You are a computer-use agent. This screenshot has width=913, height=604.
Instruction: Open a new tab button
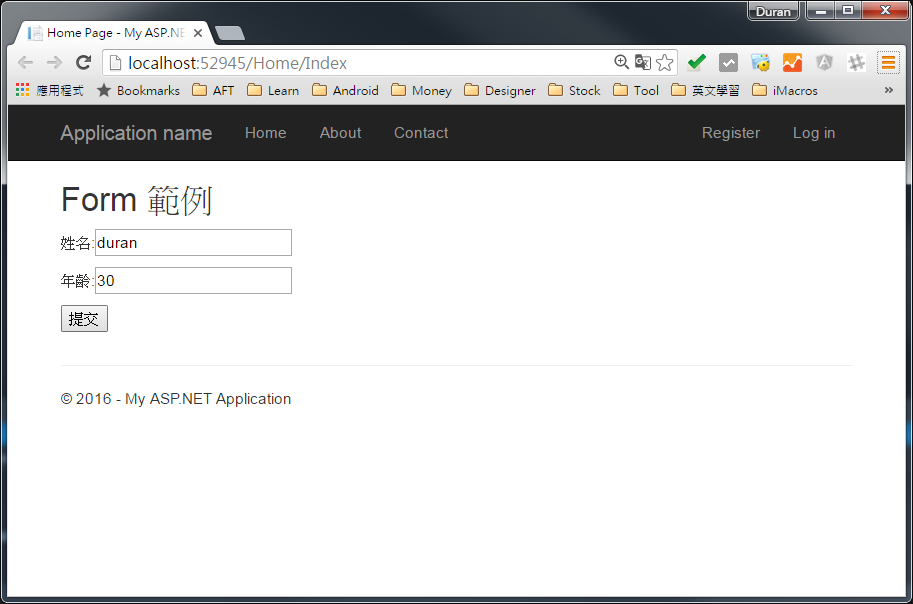tap(230, 33)
